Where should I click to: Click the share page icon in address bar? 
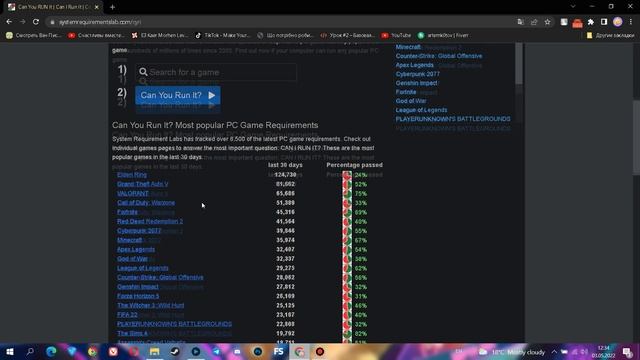(534, 22)
